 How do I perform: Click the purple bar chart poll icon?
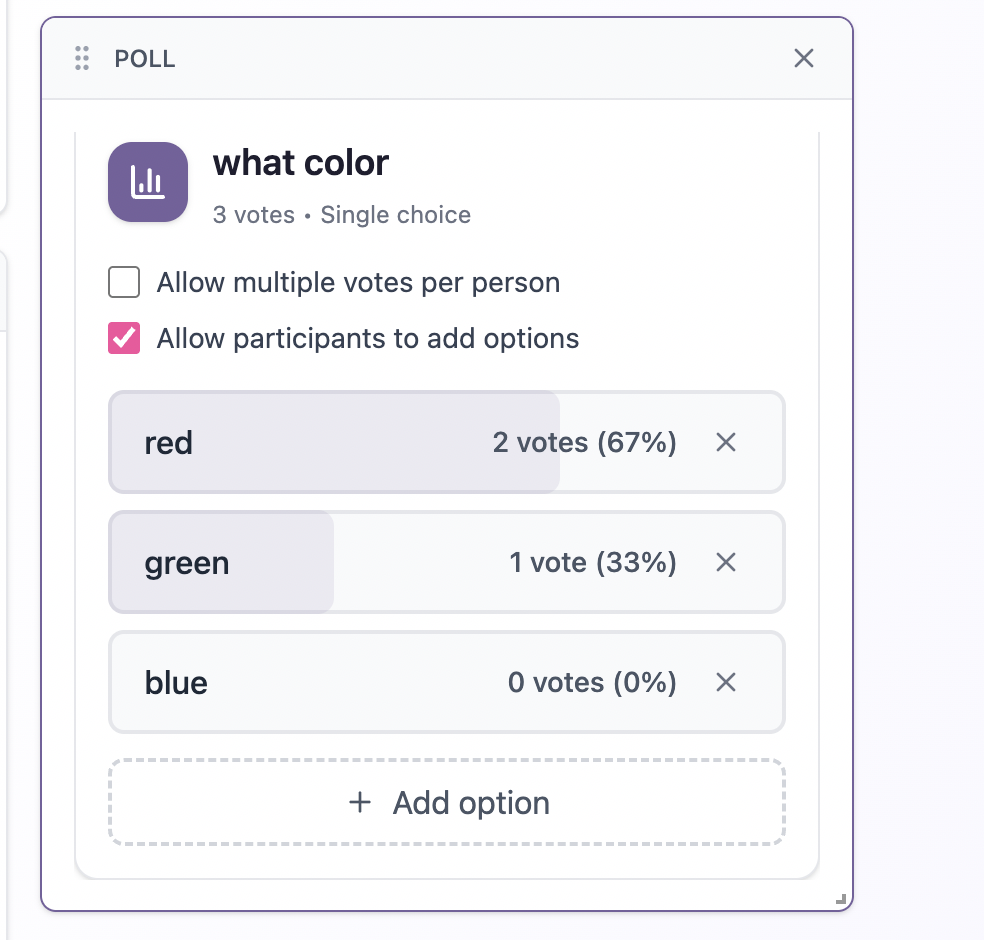pos(148,182)
